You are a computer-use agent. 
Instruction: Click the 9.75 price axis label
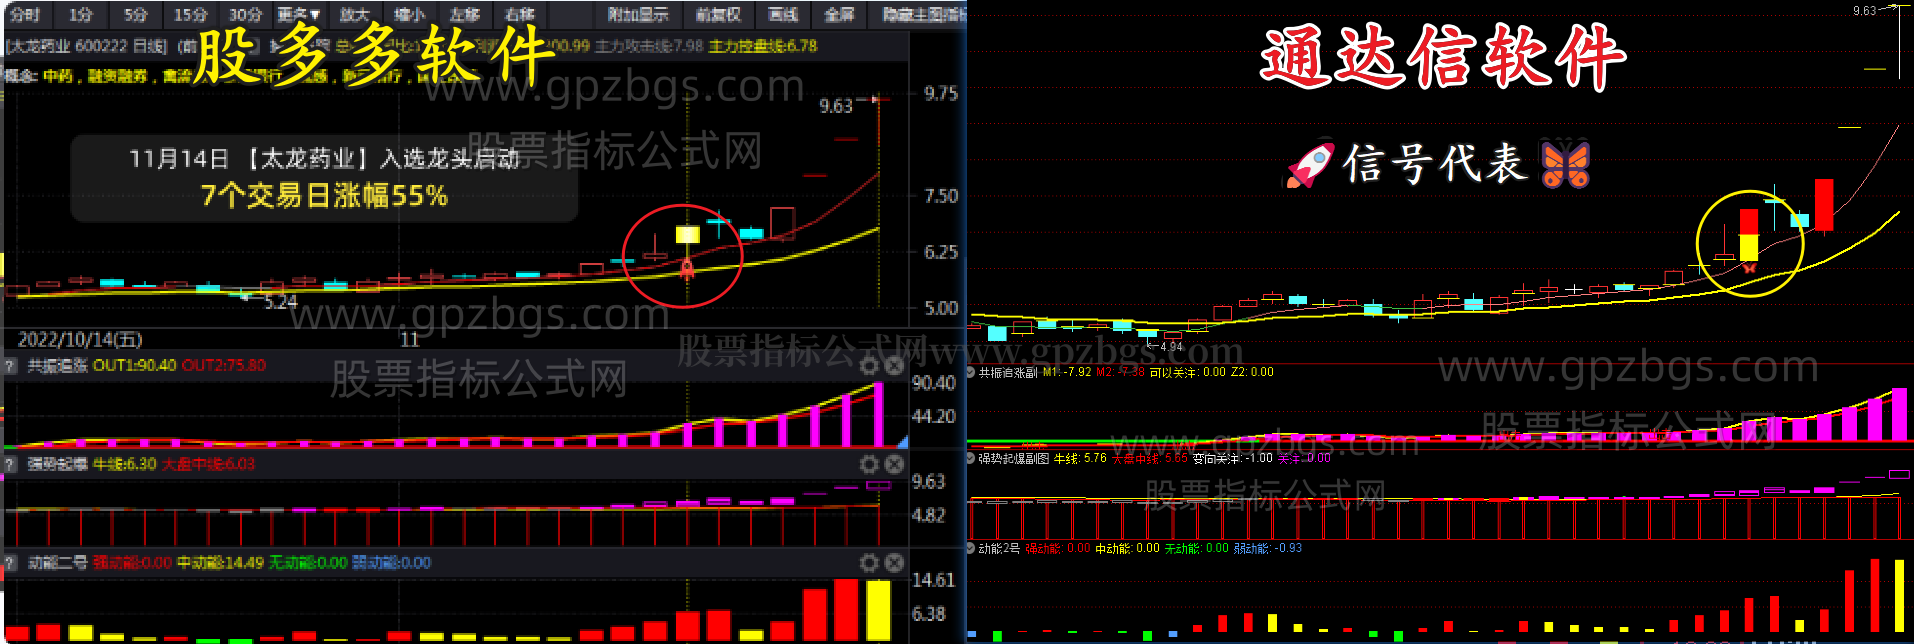[x=940, y=94]
